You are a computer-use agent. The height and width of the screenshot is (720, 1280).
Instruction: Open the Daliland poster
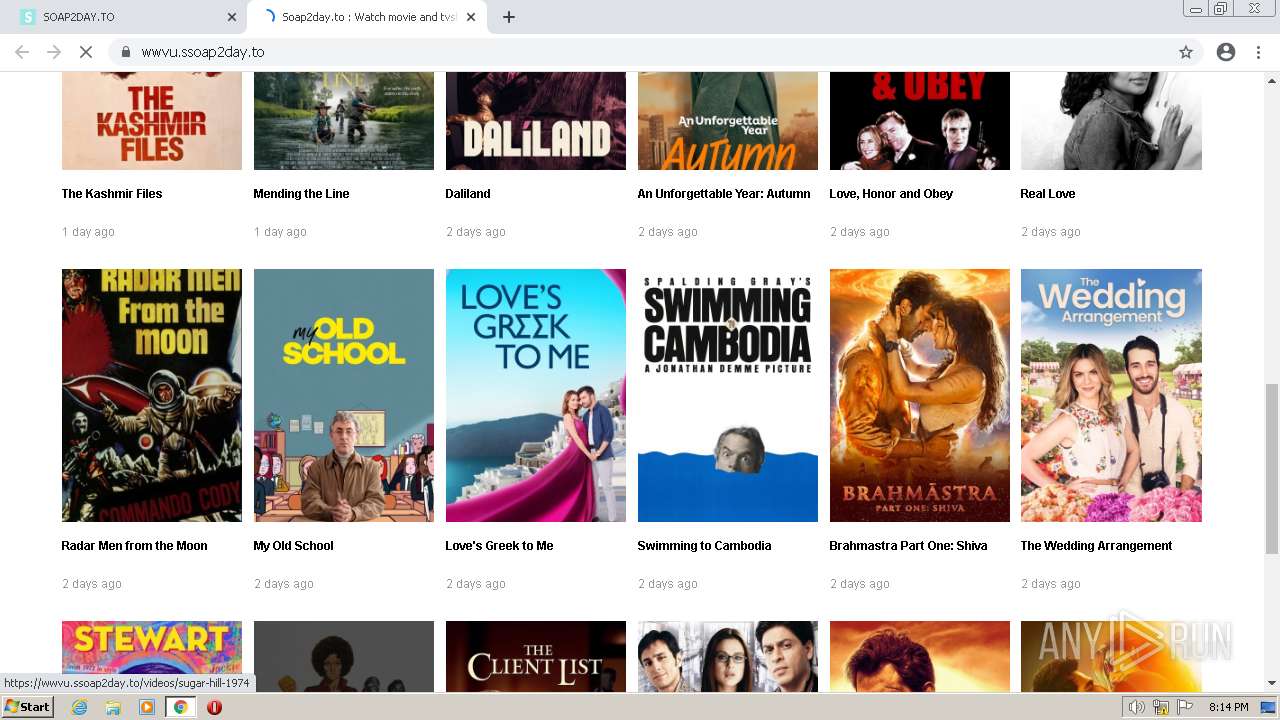click(536, 121)
